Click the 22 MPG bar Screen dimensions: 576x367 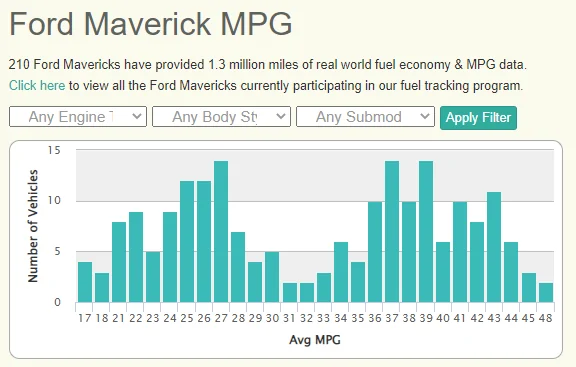pyautogui.click(x=136, y=257)
